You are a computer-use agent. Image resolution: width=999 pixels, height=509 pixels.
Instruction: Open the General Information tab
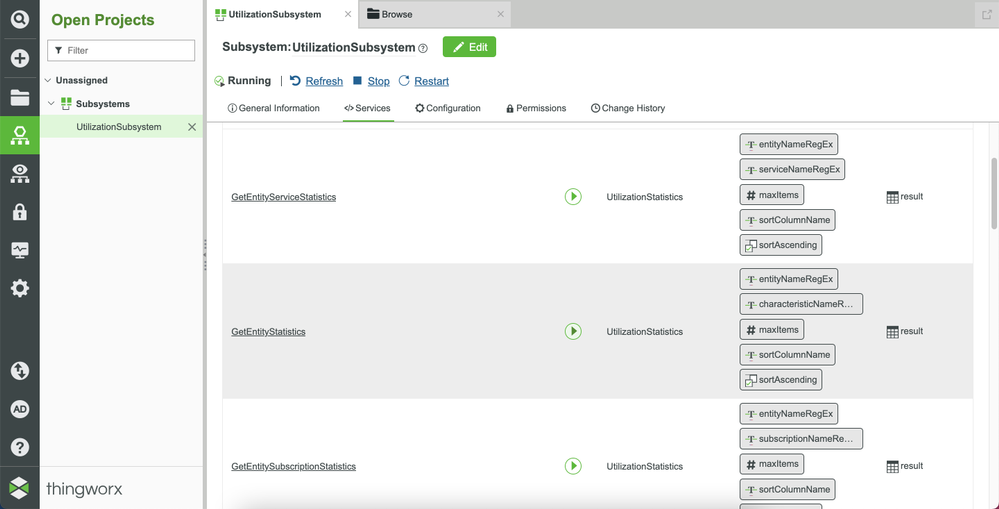pos(274,108)
